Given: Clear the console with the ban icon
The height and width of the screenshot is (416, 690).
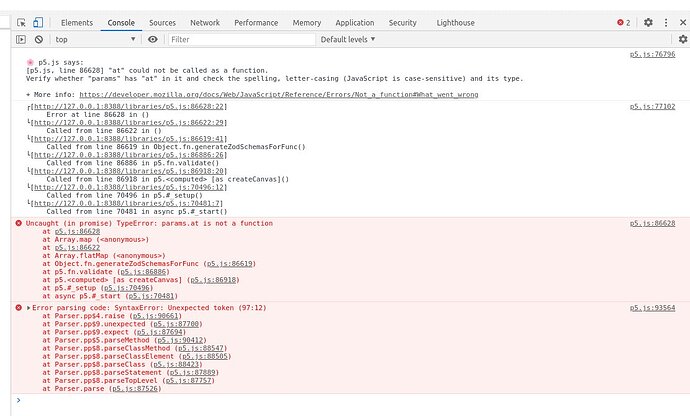Looking at the screenshot, I should [x=39, y=39].
